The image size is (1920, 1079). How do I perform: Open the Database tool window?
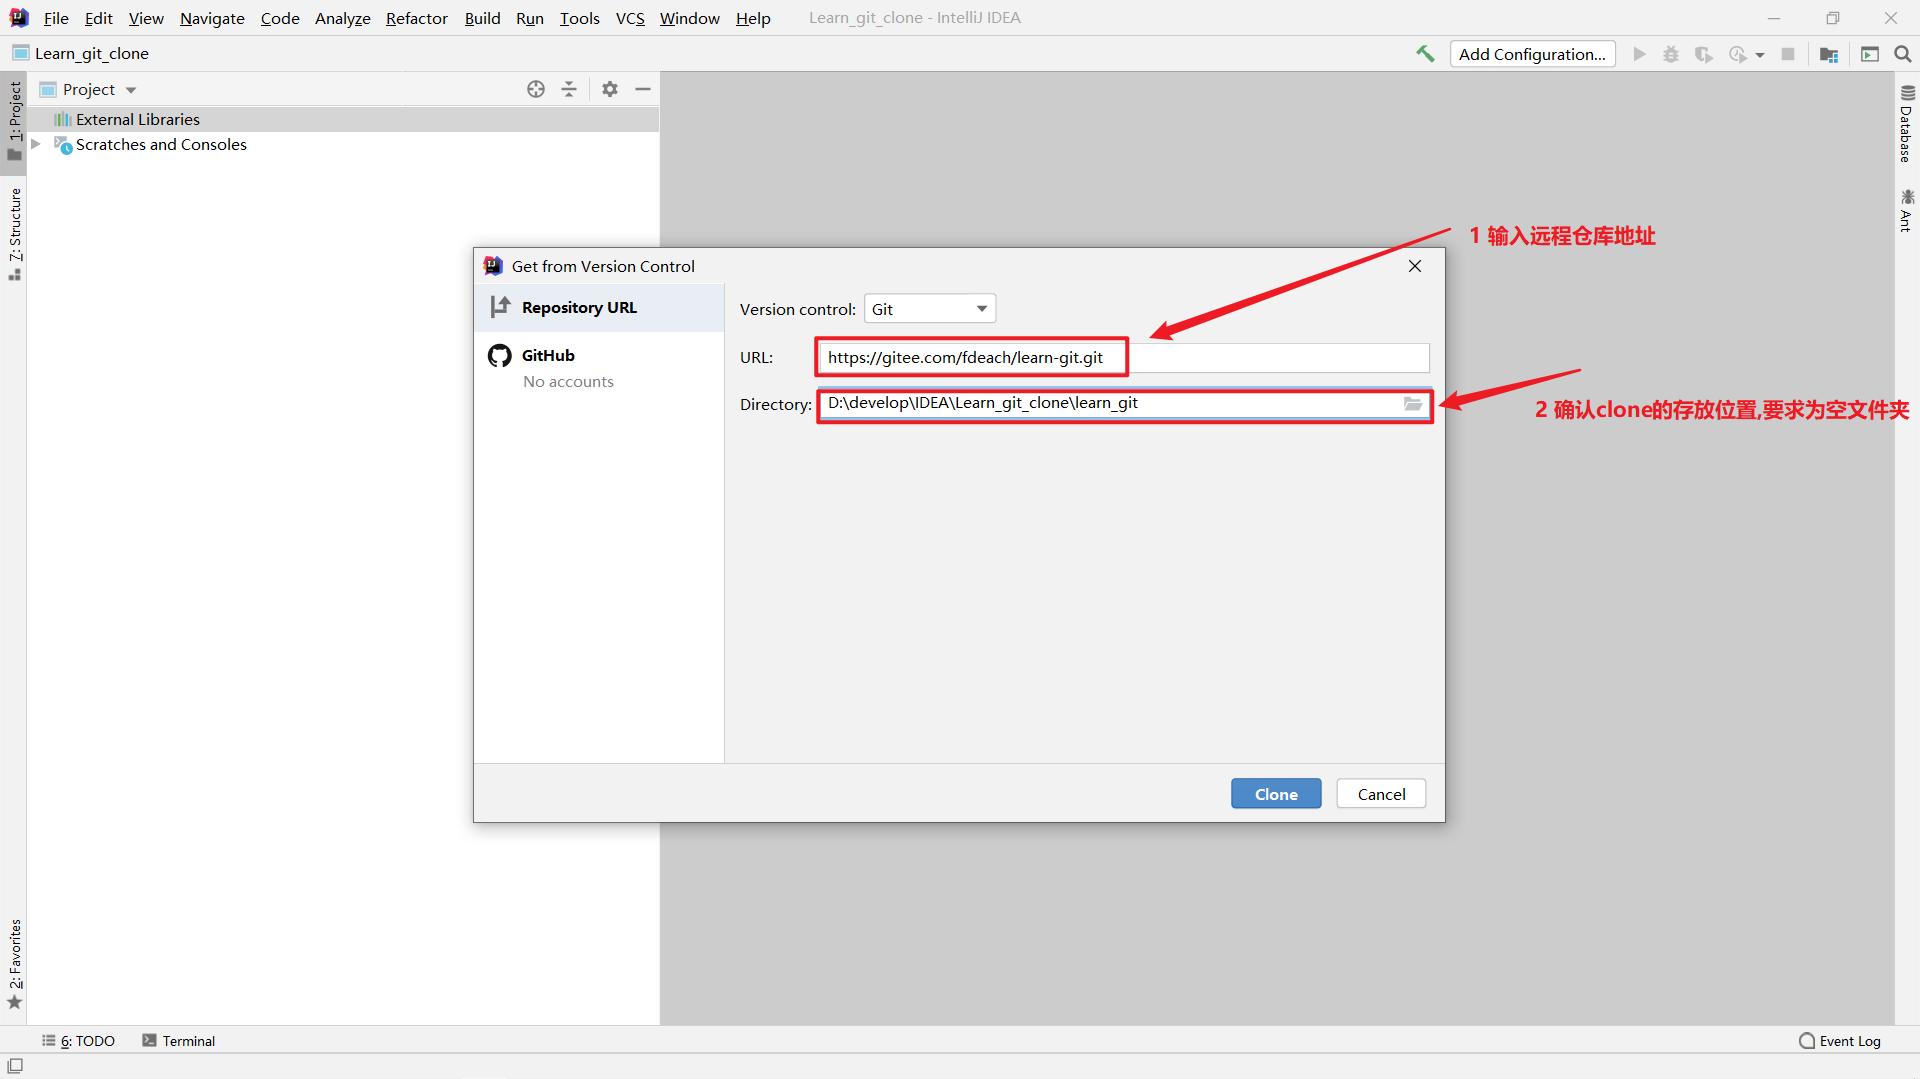1907,124
